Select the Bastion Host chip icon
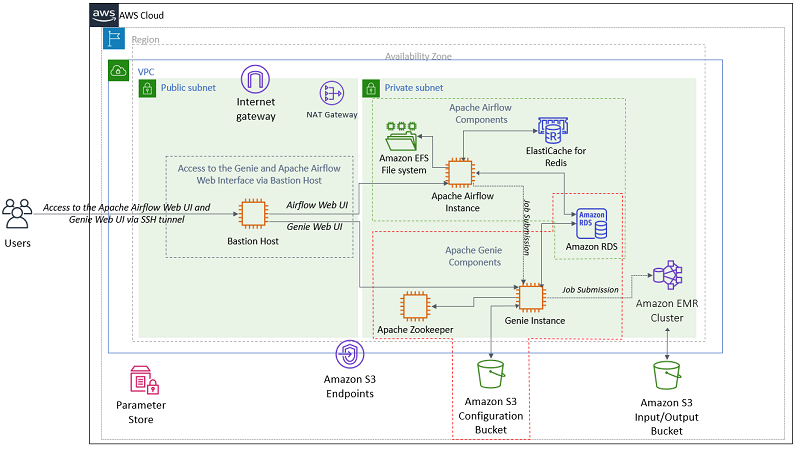The height and width of the screenshot is (449, 800). tap(253, 214)
